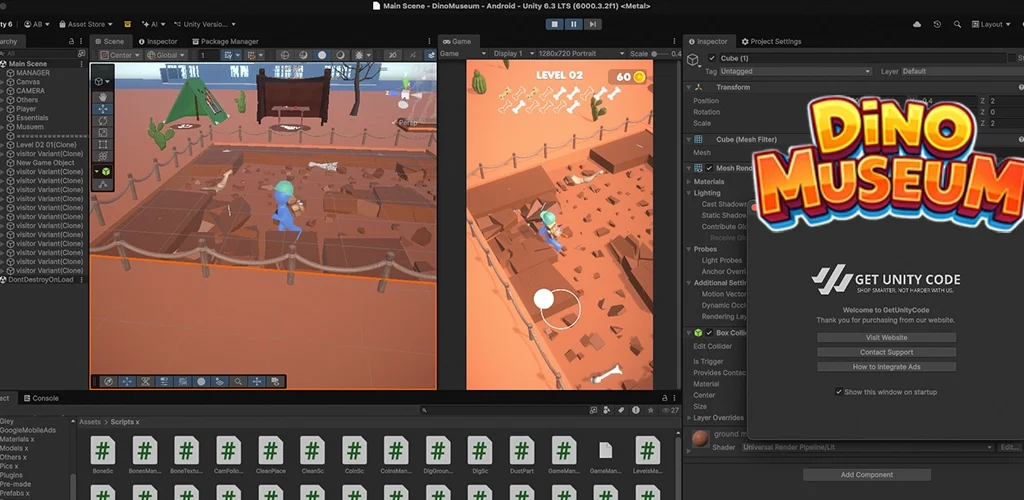1024x500 pixels.
Task: Select the Rect tool in Scene toolbar
Action: 103,144
